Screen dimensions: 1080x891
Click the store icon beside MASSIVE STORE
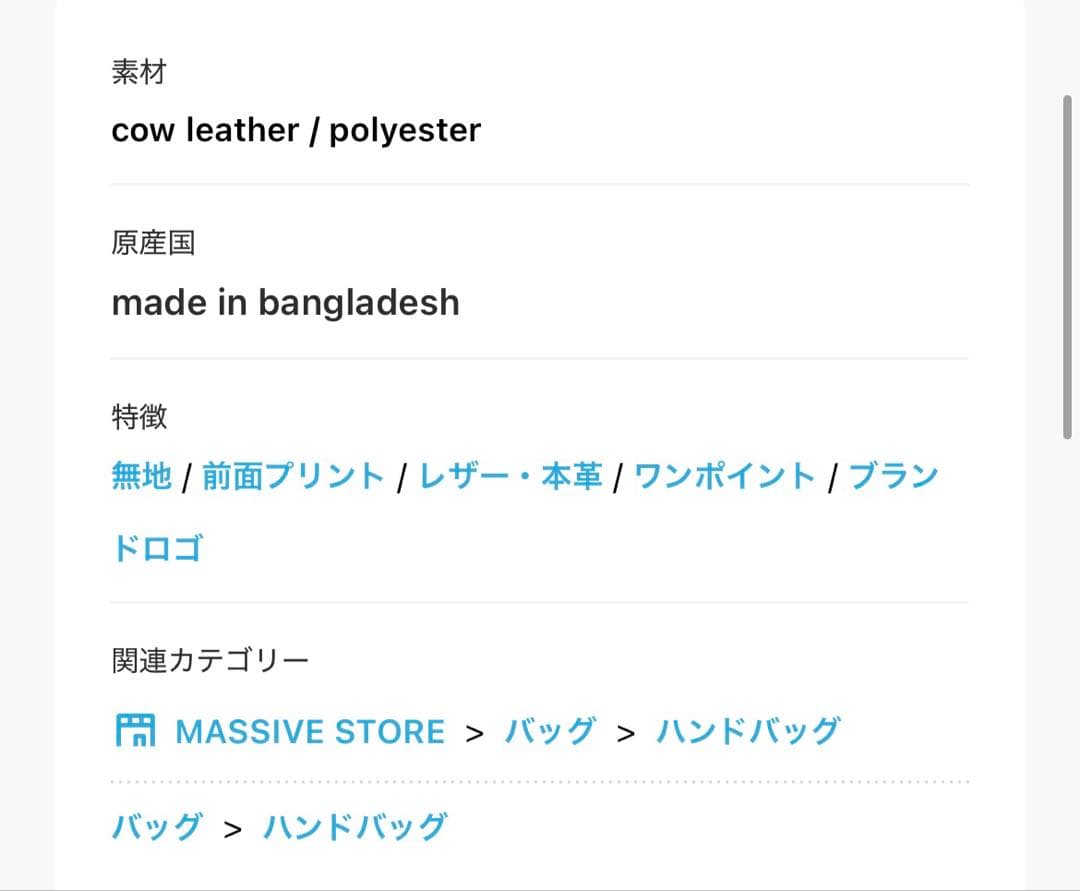135,731
